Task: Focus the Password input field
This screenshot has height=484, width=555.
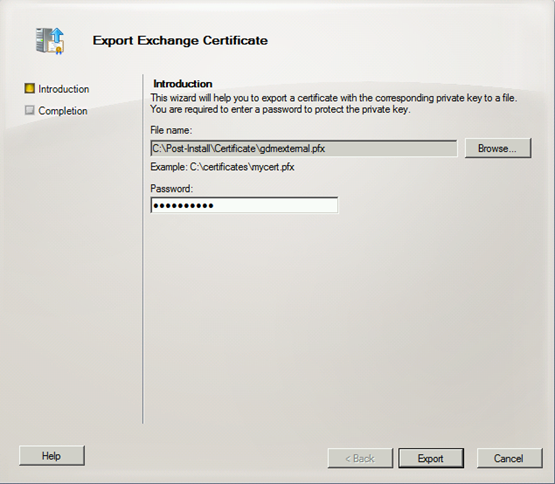Action: point(244,205)
